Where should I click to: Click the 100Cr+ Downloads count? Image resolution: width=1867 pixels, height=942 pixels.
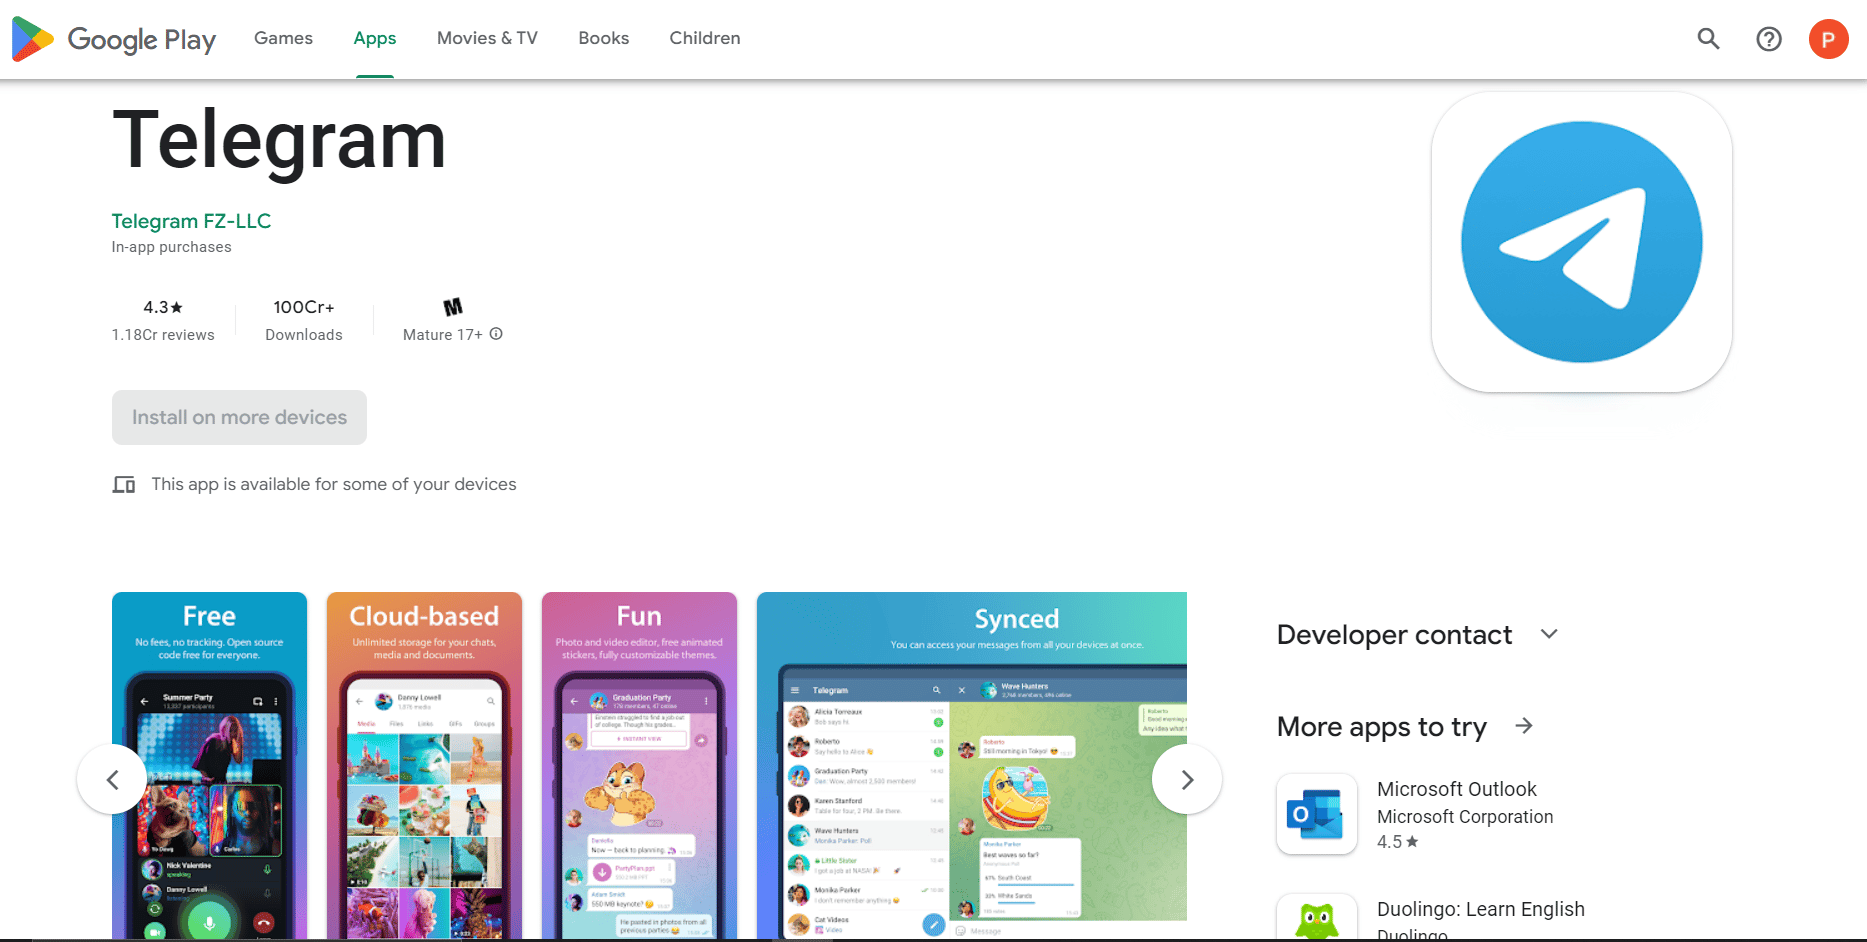304,307
